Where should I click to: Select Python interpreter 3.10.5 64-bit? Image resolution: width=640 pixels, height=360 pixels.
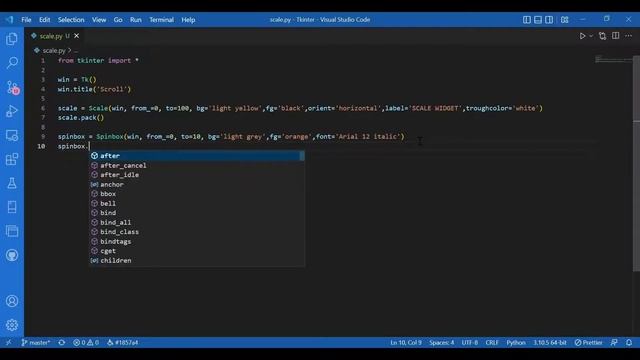(549, 342)
